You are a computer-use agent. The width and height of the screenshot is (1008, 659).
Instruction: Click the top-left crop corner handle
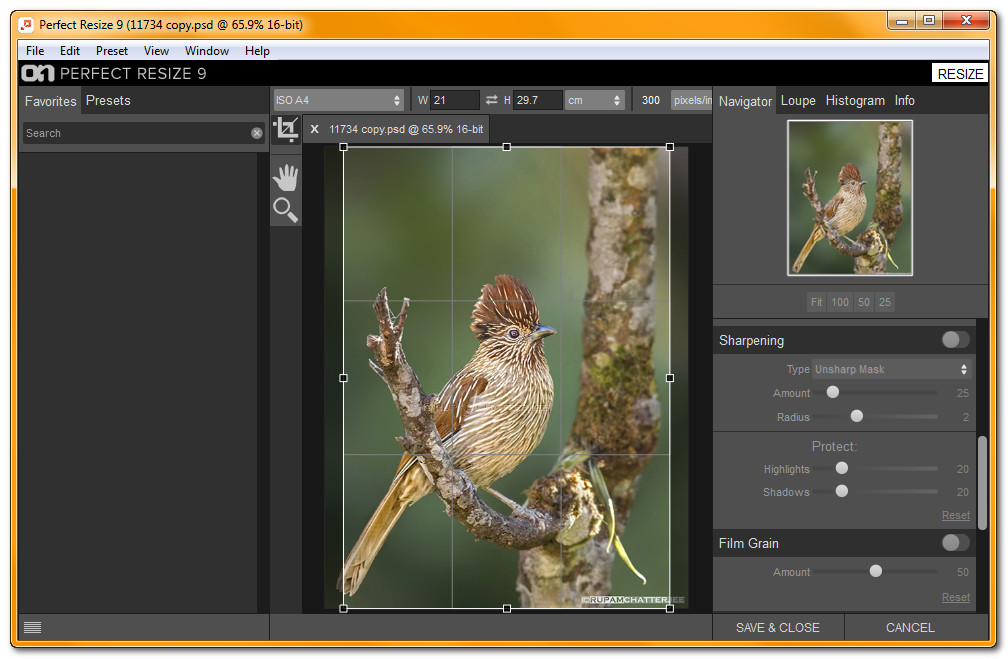point(343,147)
